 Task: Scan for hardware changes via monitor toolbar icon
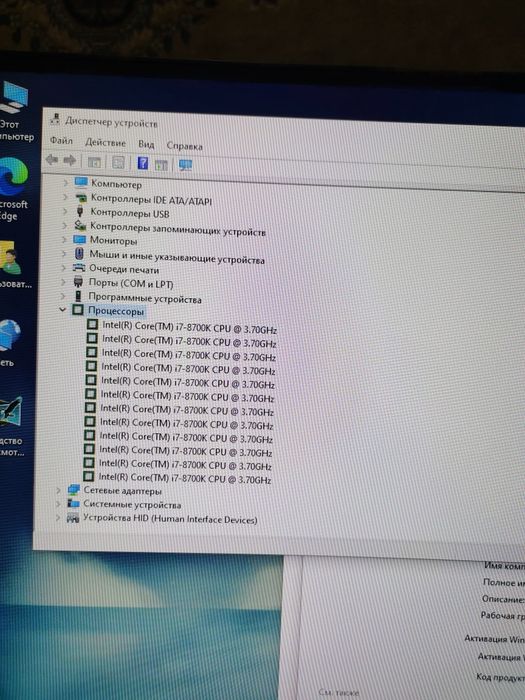[185, 165]
